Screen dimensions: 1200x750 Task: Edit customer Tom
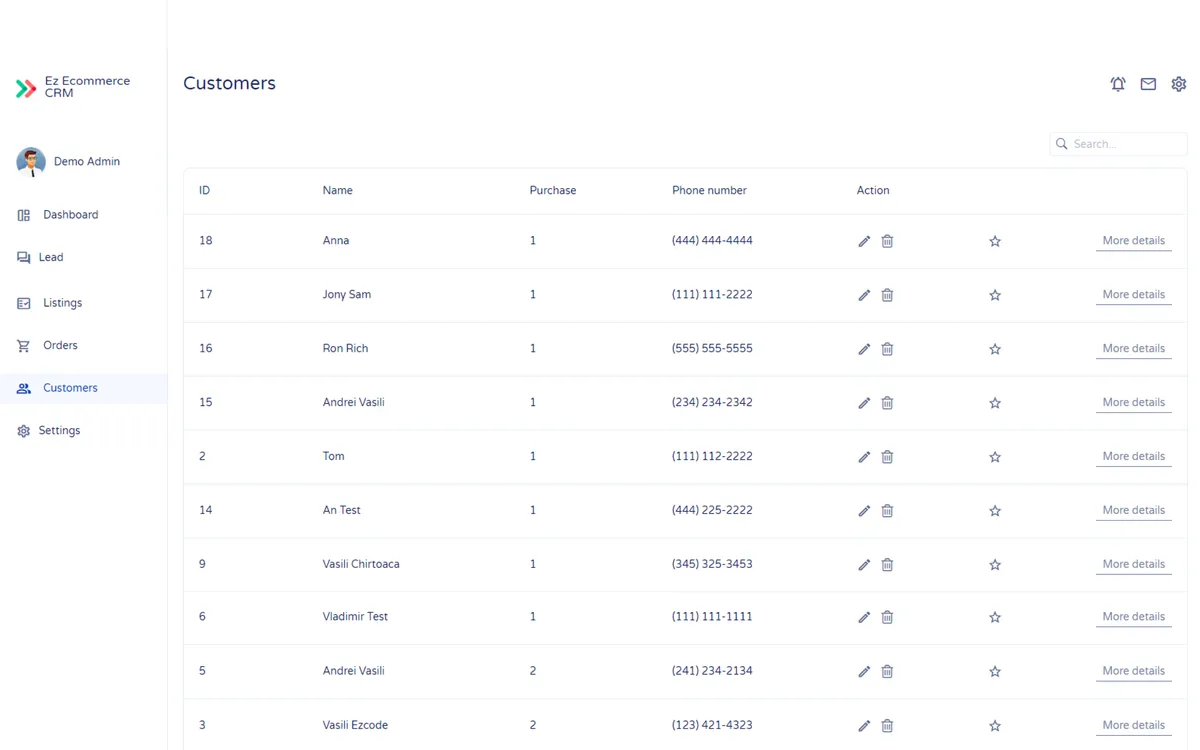click(864, 457)
